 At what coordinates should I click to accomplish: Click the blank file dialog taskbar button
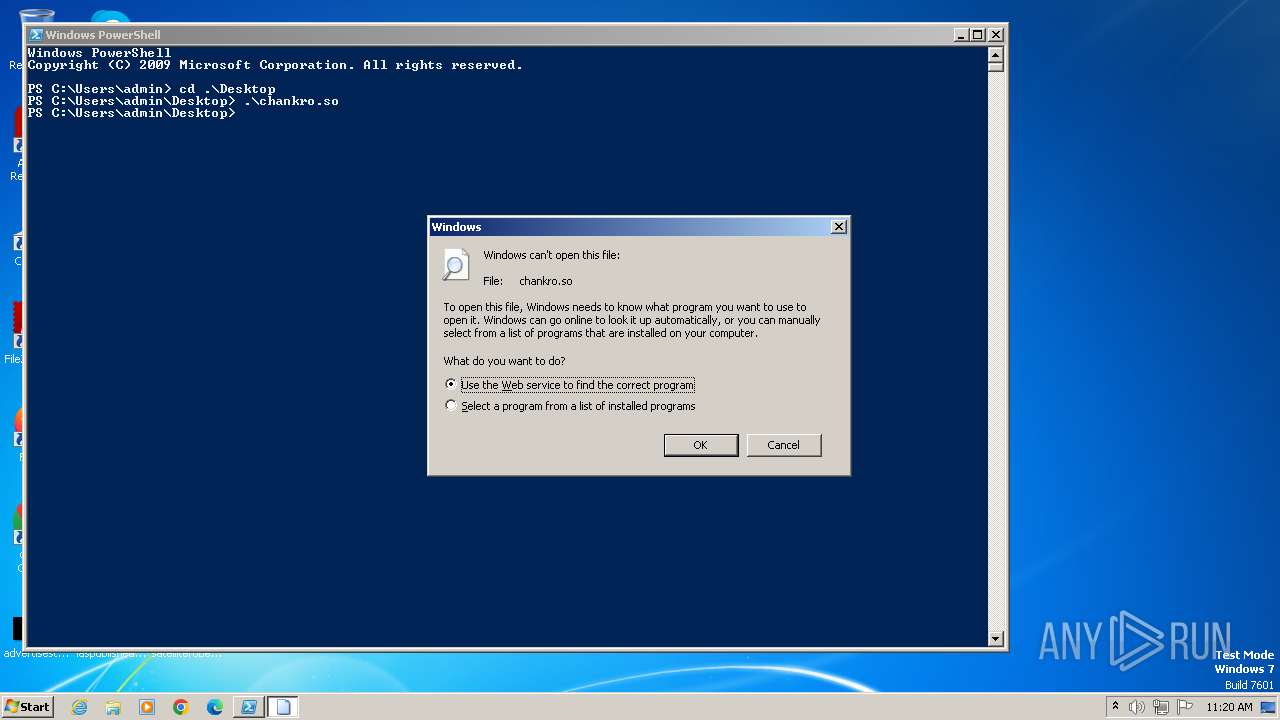click(283, 707)
